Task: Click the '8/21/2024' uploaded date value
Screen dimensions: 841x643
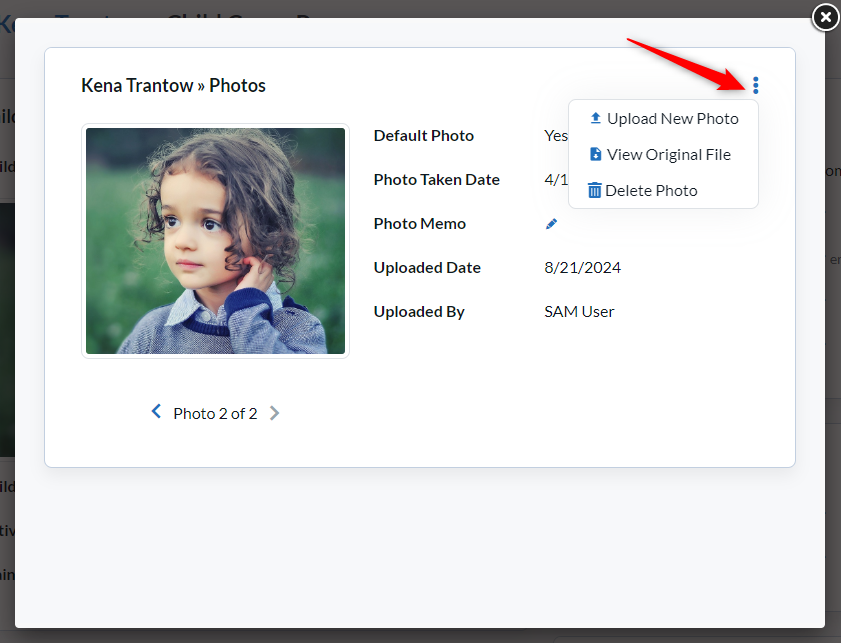Action: point(582,268)
